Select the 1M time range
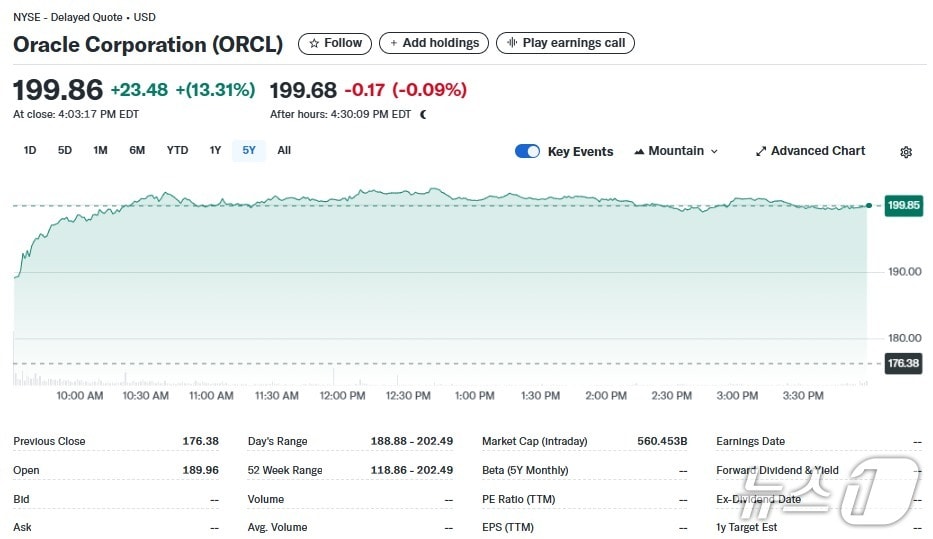 click(x=100, y=150)
